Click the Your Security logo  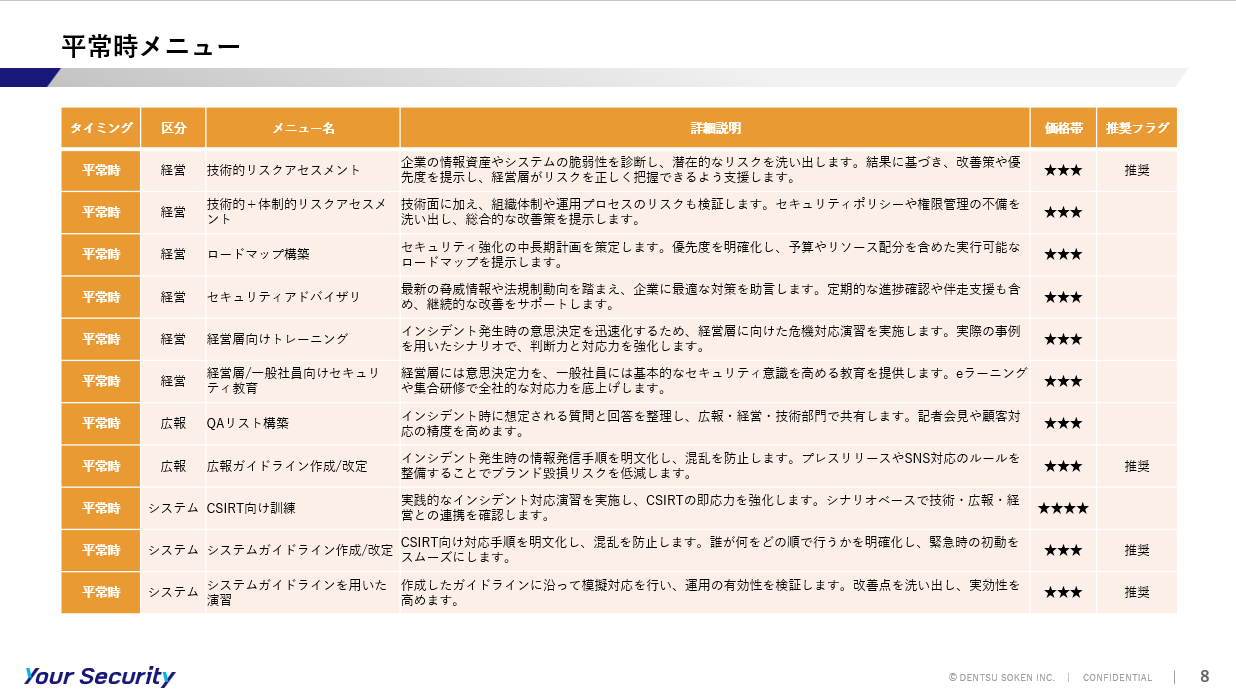99,676
